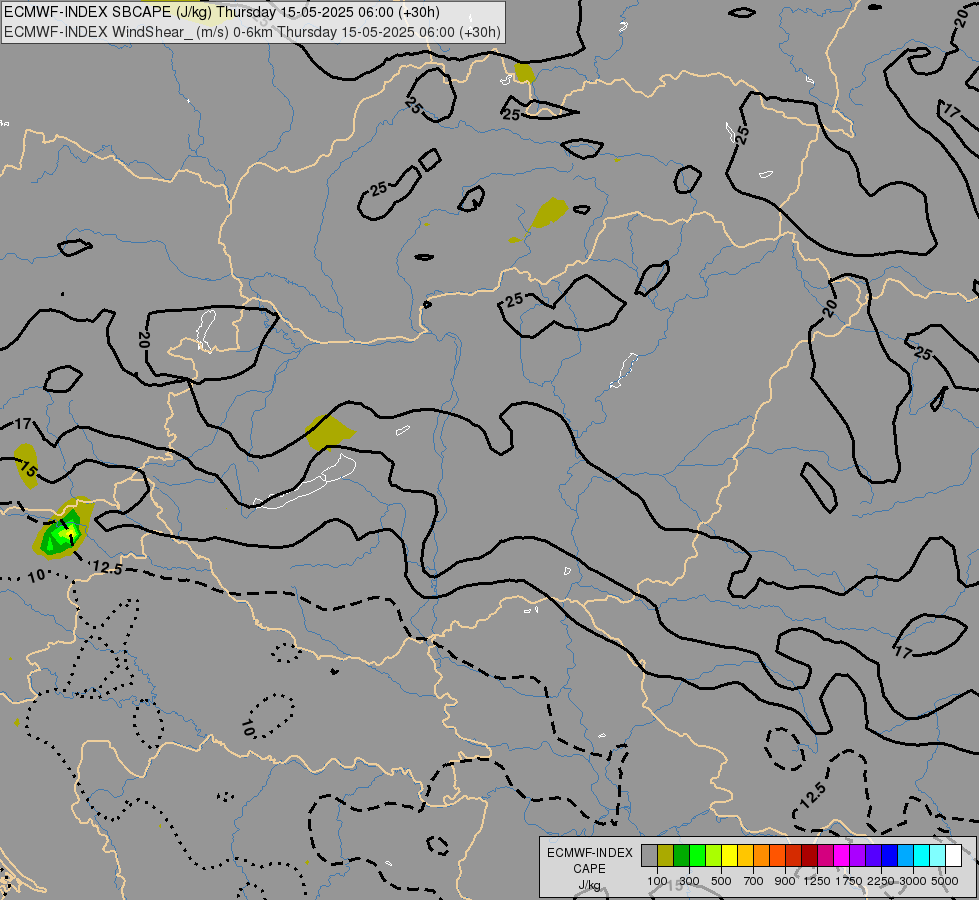This screenshot has height=900, width=979.
Task: Pick the dark green legend swatch
Action: pos(681,855)
